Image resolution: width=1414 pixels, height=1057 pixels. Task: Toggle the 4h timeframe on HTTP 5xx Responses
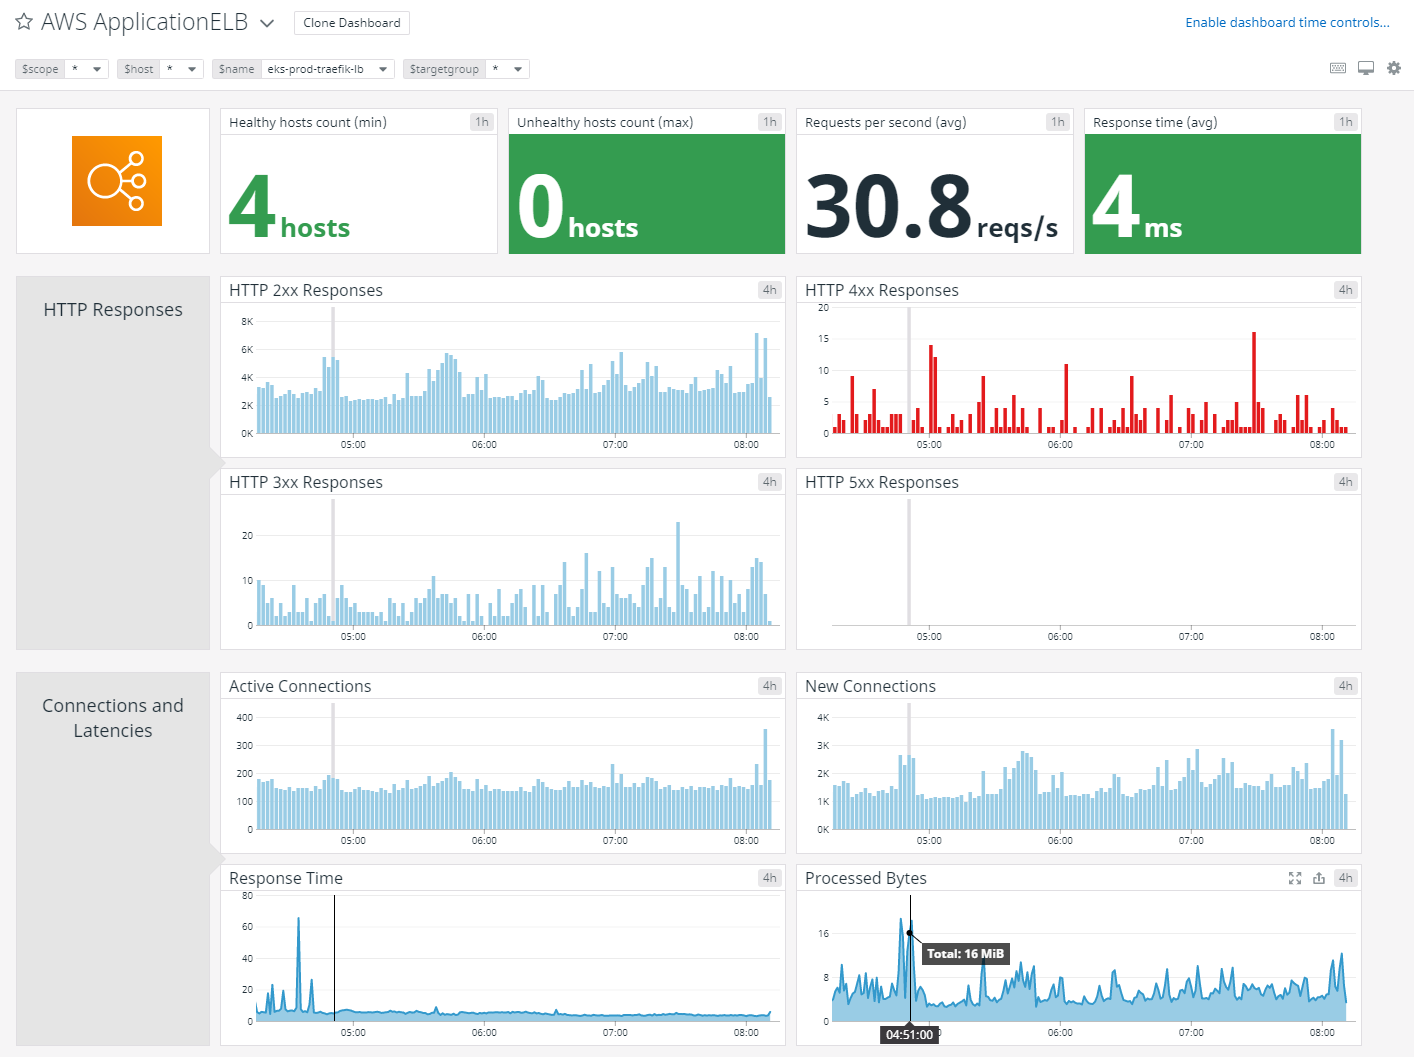tap(1346, 481)
